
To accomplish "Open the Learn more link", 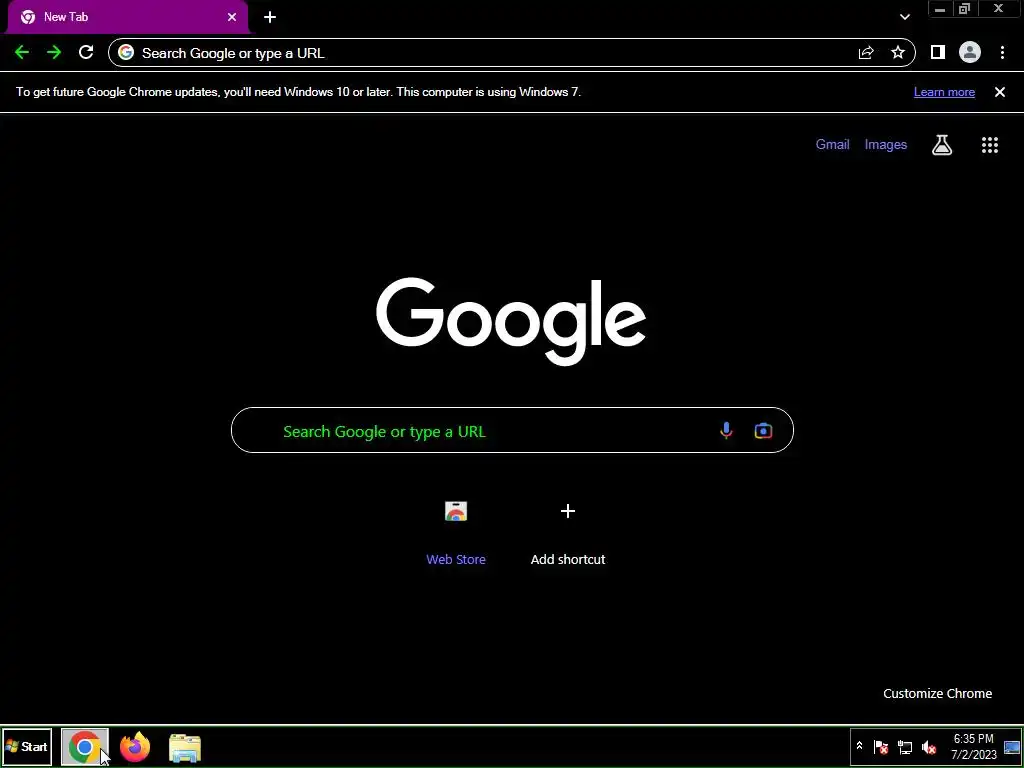I will point(944,92).
